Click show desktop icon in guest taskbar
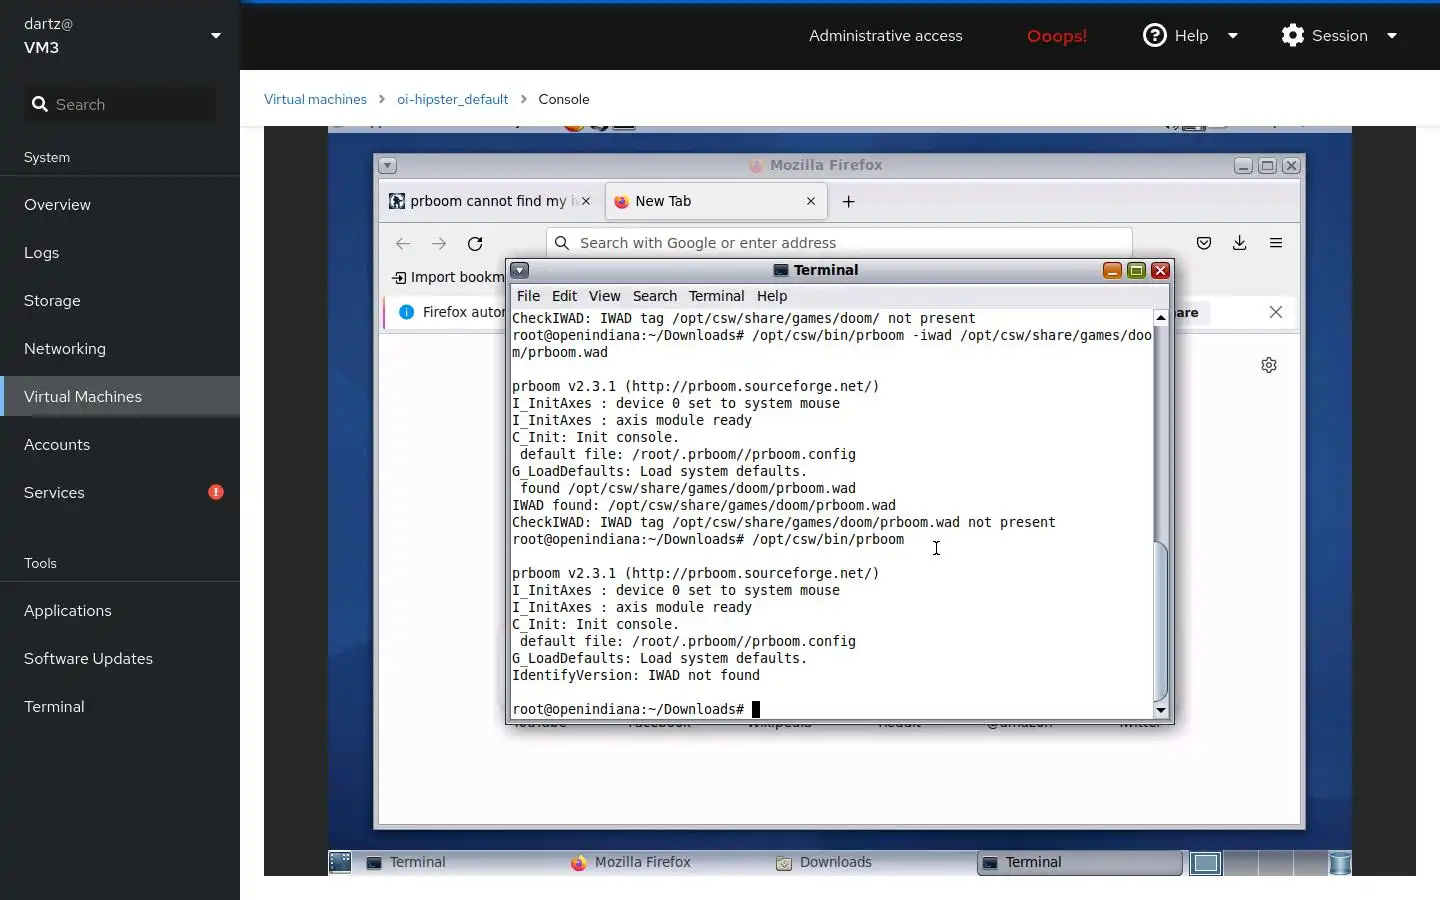The width and height of the screenshot is (1440, 900). [340, 862]
